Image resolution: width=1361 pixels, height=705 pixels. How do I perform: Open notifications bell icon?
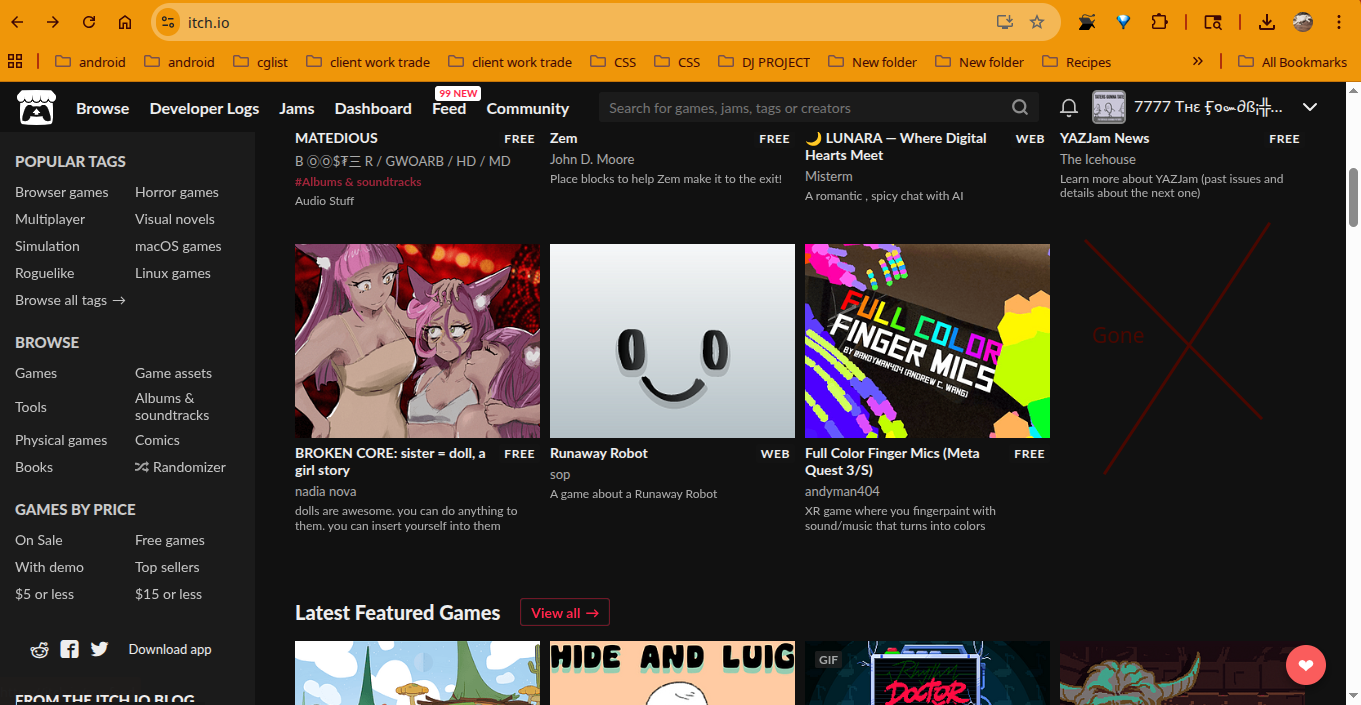click(1069, 108)
